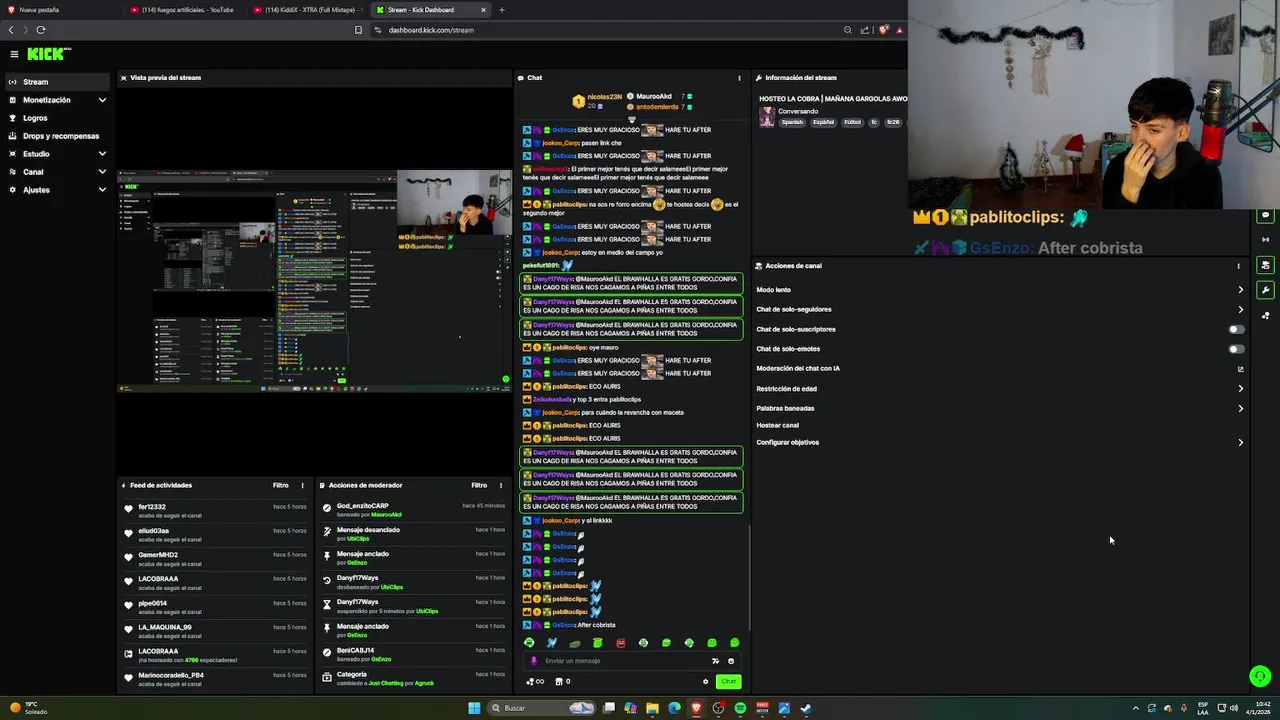
Task: Toggle Chat de solo-emotes switch
Action: [1237, 349]
